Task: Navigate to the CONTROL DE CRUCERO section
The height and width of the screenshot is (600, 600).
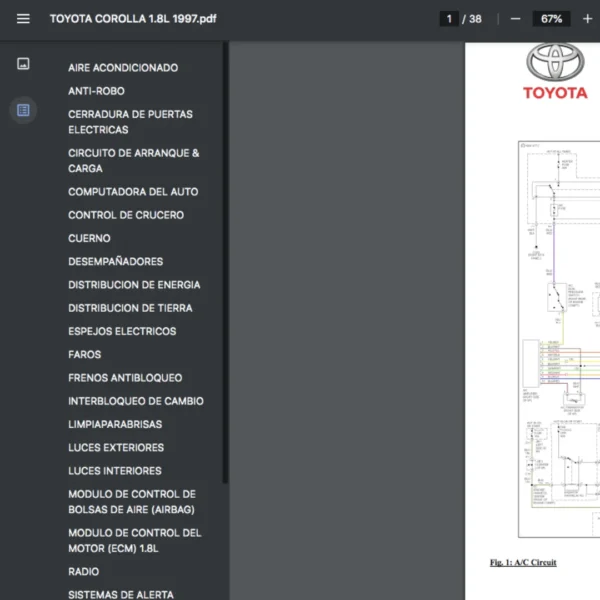Action: pos(126,215)
